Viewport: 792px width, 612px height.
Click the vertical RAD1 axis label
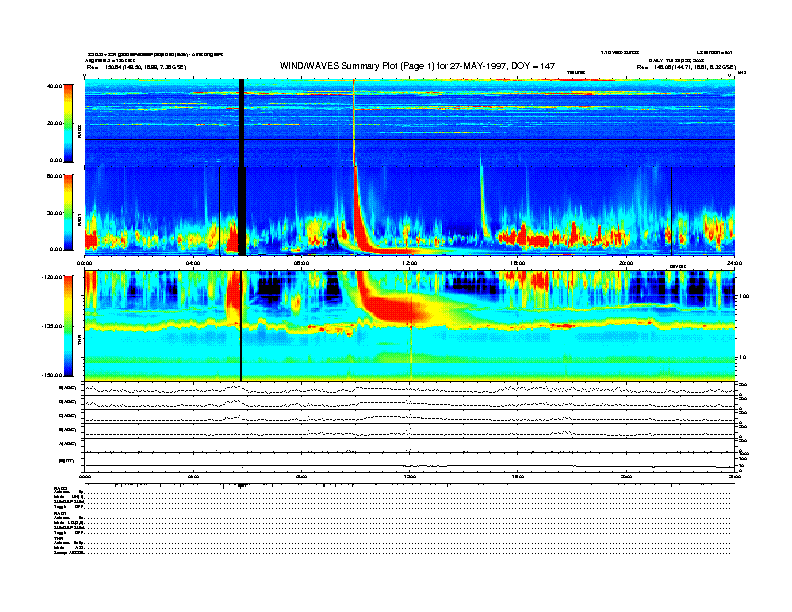pos(79,220)
